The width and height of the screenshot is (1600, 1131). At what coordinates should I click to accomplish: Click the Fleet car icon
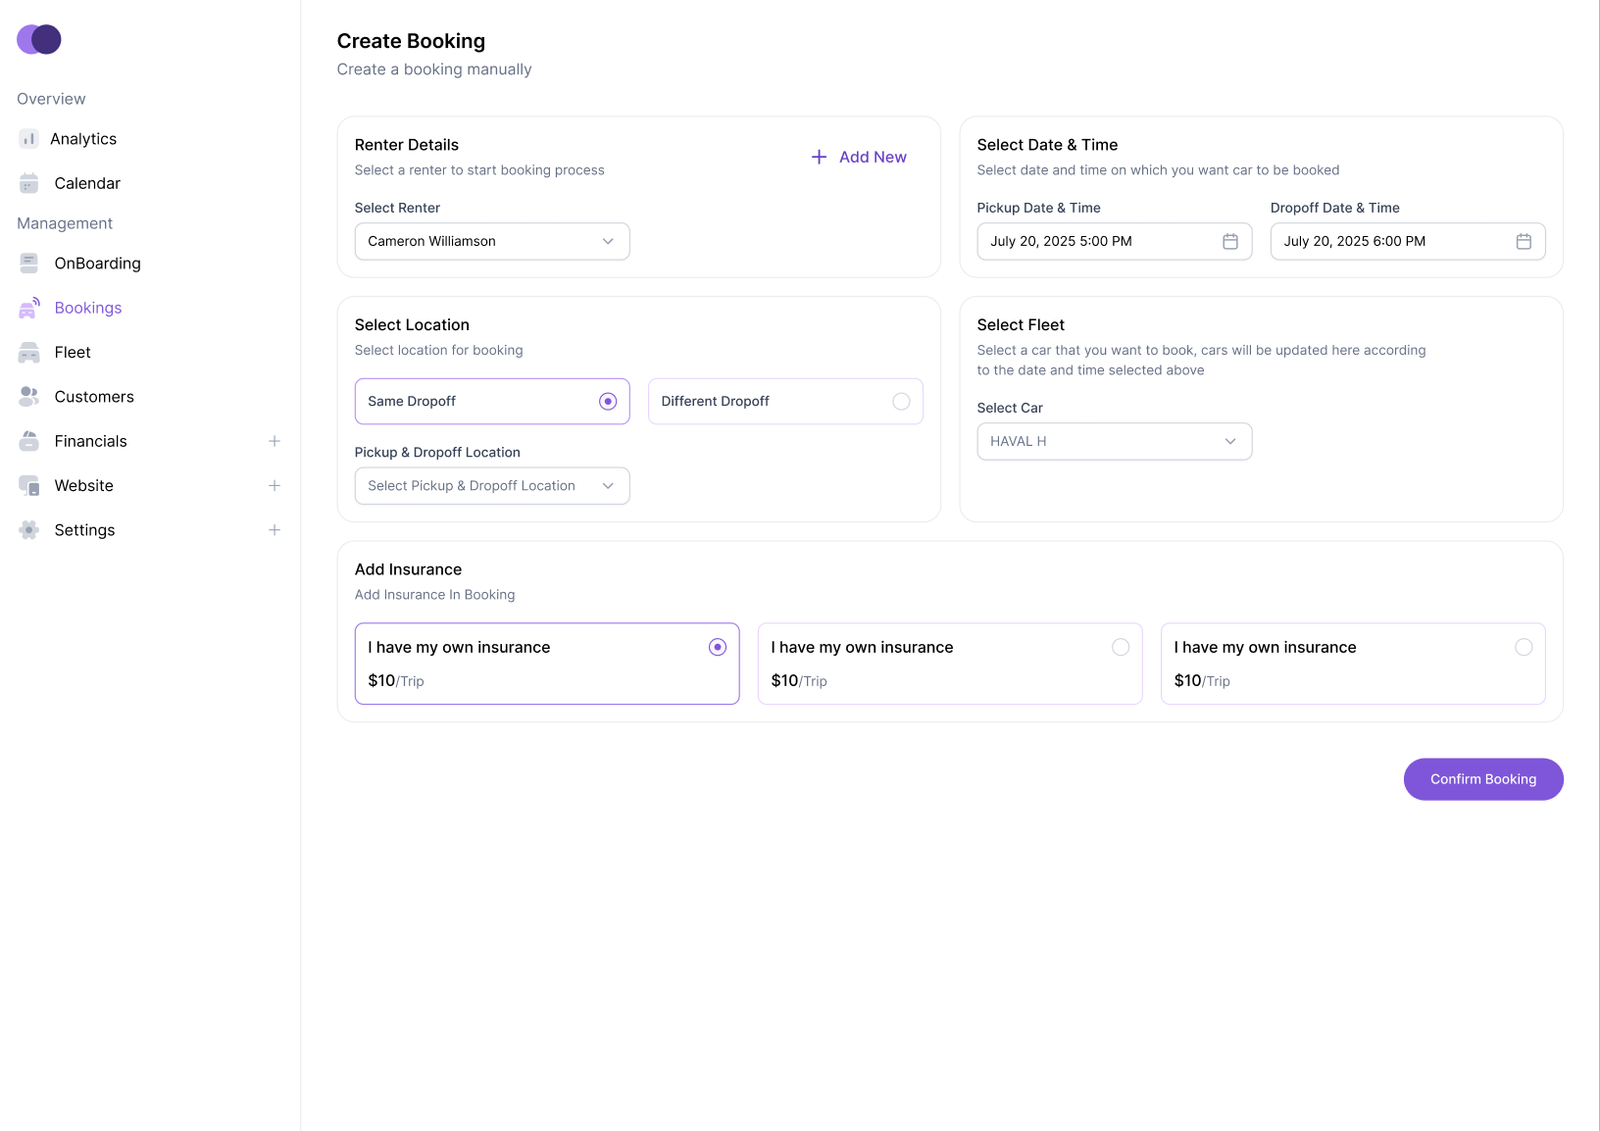coord(29,352)
